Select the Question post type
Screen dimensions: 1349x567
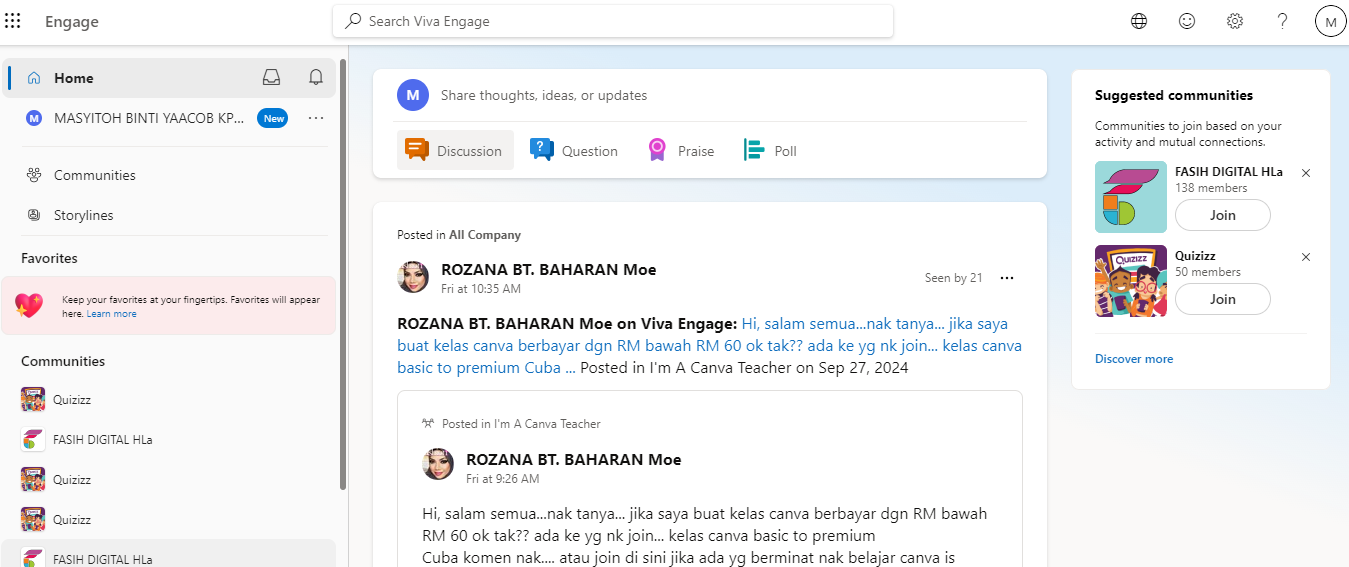pyautogui.click(x=574, y=150)
